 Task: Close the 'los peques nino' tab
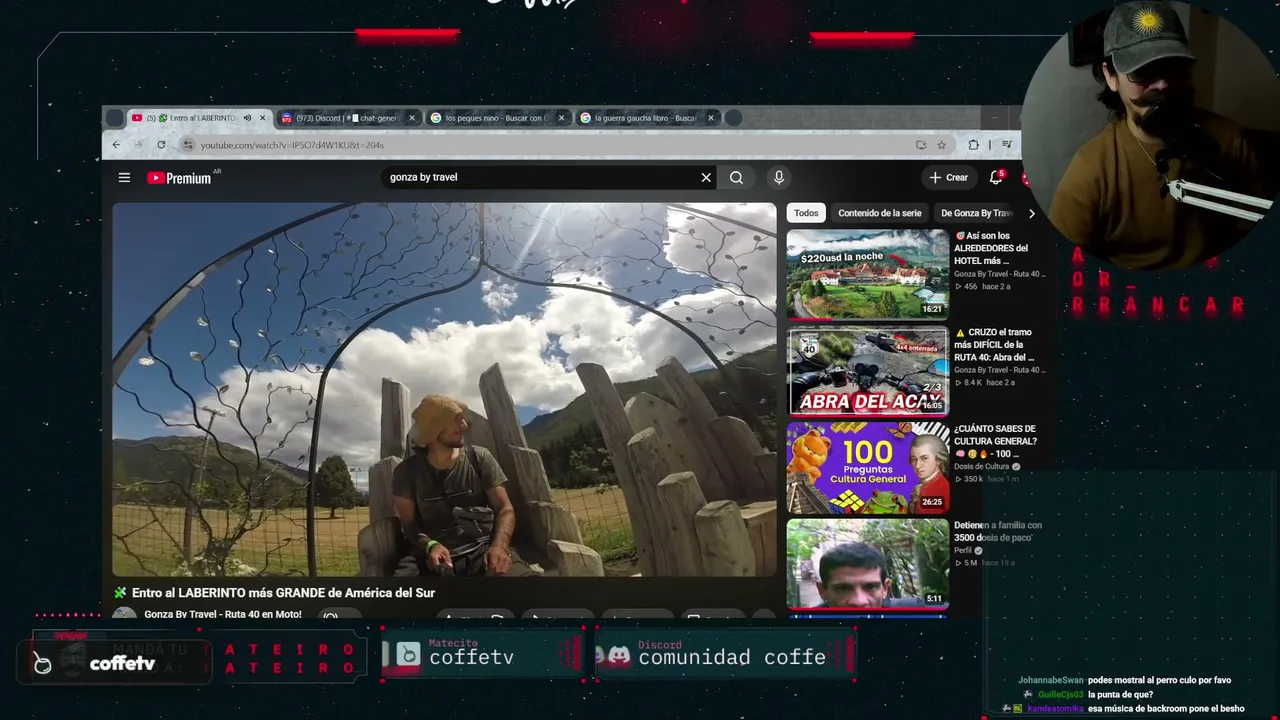pos(561,118)
